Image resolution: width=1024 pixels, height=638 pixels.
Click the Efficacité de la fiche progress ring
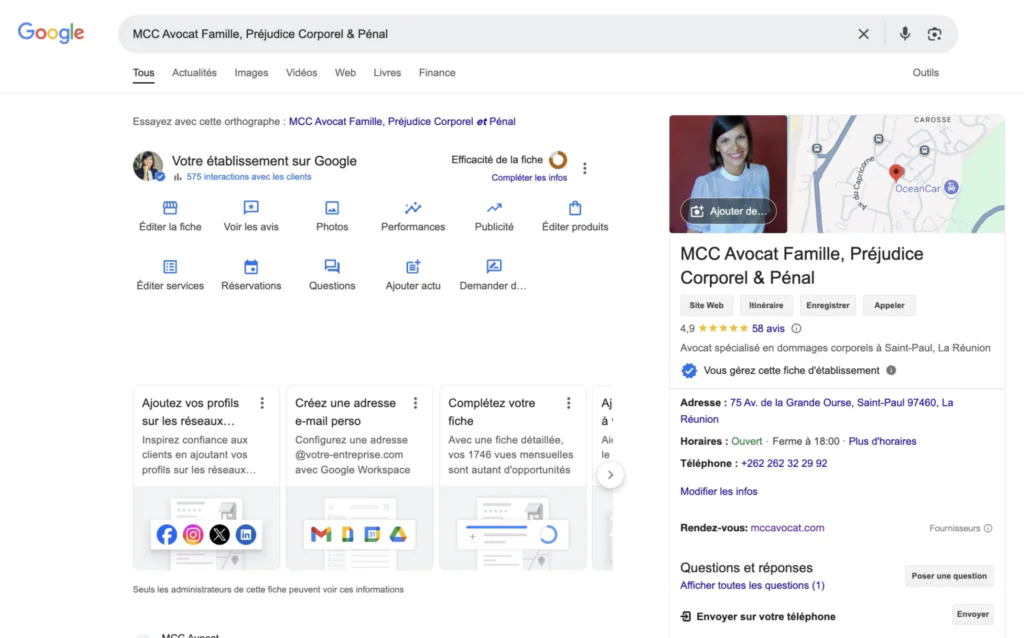click(x=558, y=160)
